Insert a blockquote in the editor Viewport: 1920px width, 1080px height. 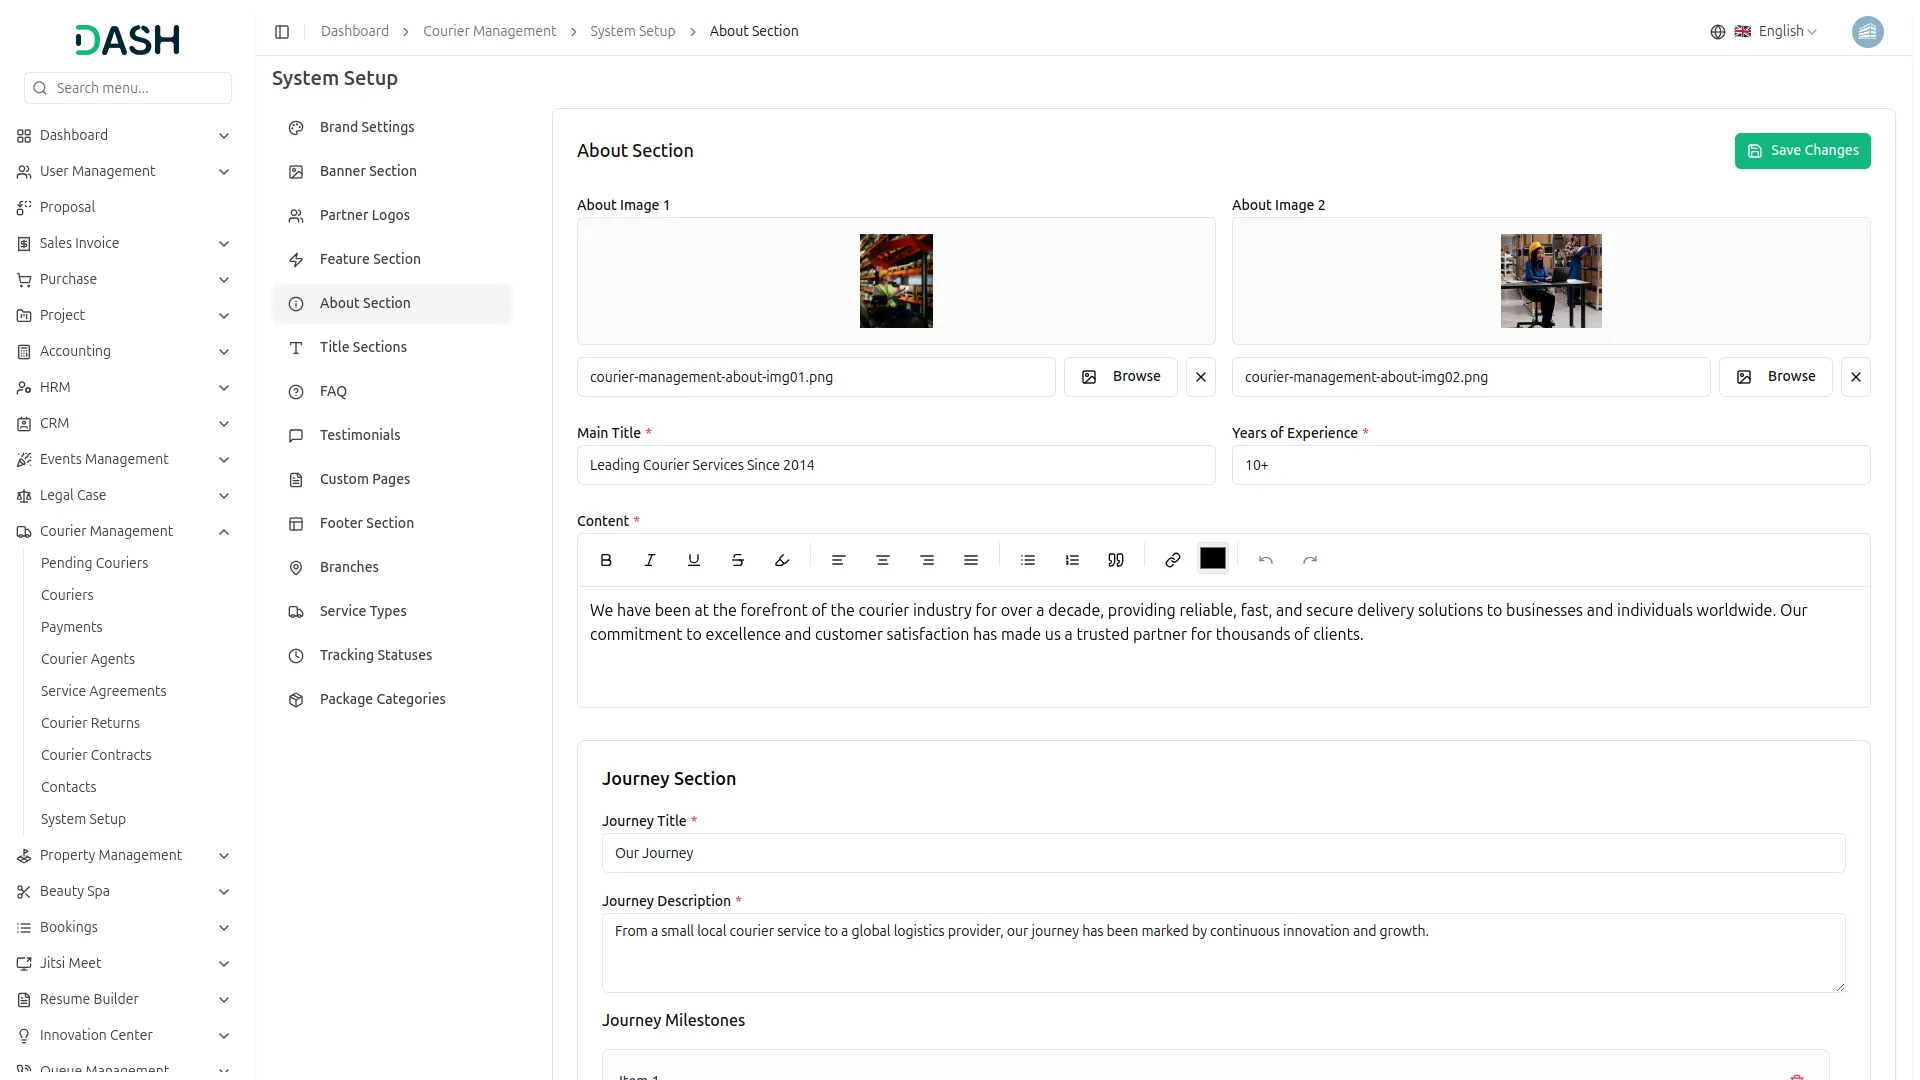click(1116, 560)
